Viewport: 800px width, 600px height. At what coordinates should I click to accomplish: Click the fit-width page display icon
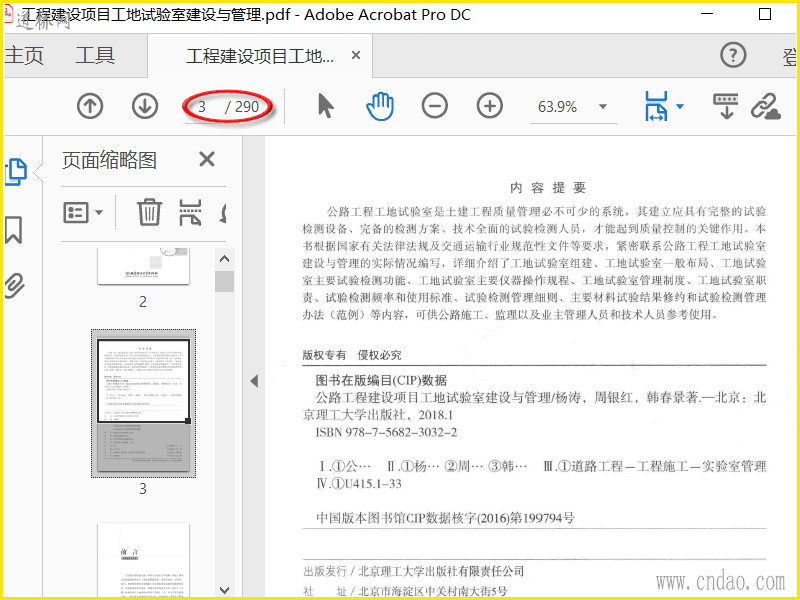click(656, 106)
